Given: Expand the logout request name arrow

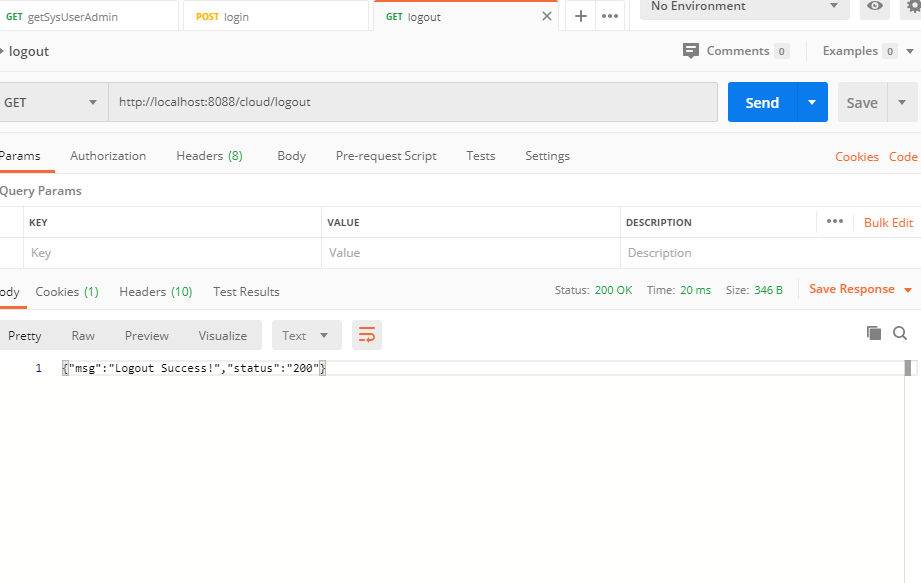Looking at the screenshot, I should point(2,52).
